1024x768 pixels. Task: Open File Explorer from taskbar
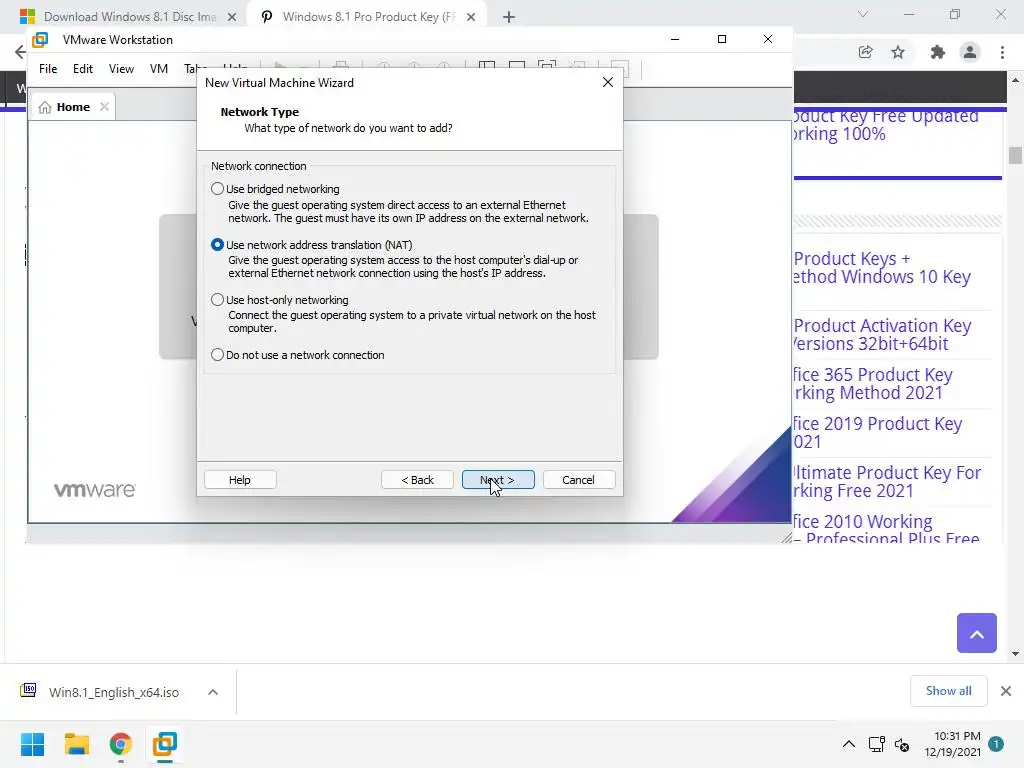76,744
